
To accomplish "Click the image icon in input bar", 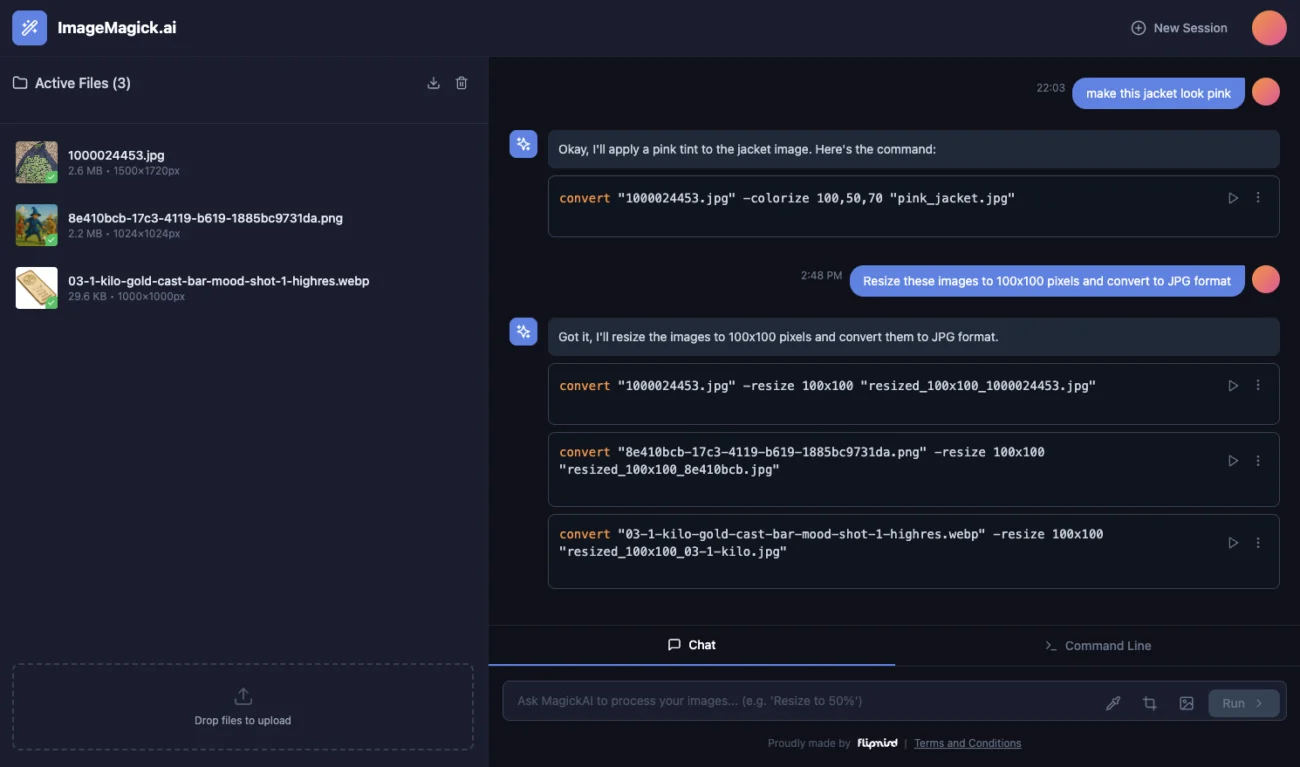I will (1186, 703).
